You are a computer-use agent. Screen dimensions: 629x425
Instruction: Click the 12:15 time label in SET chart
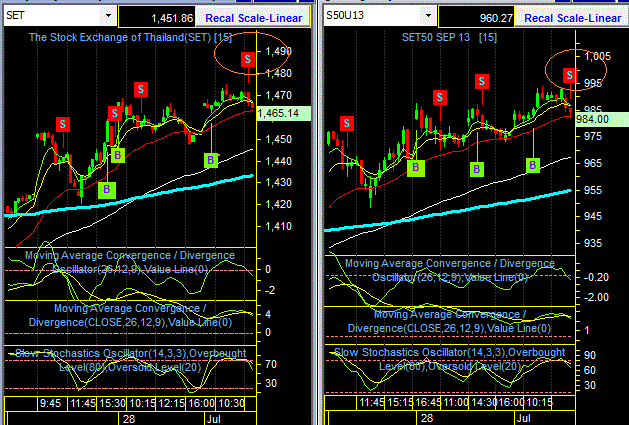point(172,403)
